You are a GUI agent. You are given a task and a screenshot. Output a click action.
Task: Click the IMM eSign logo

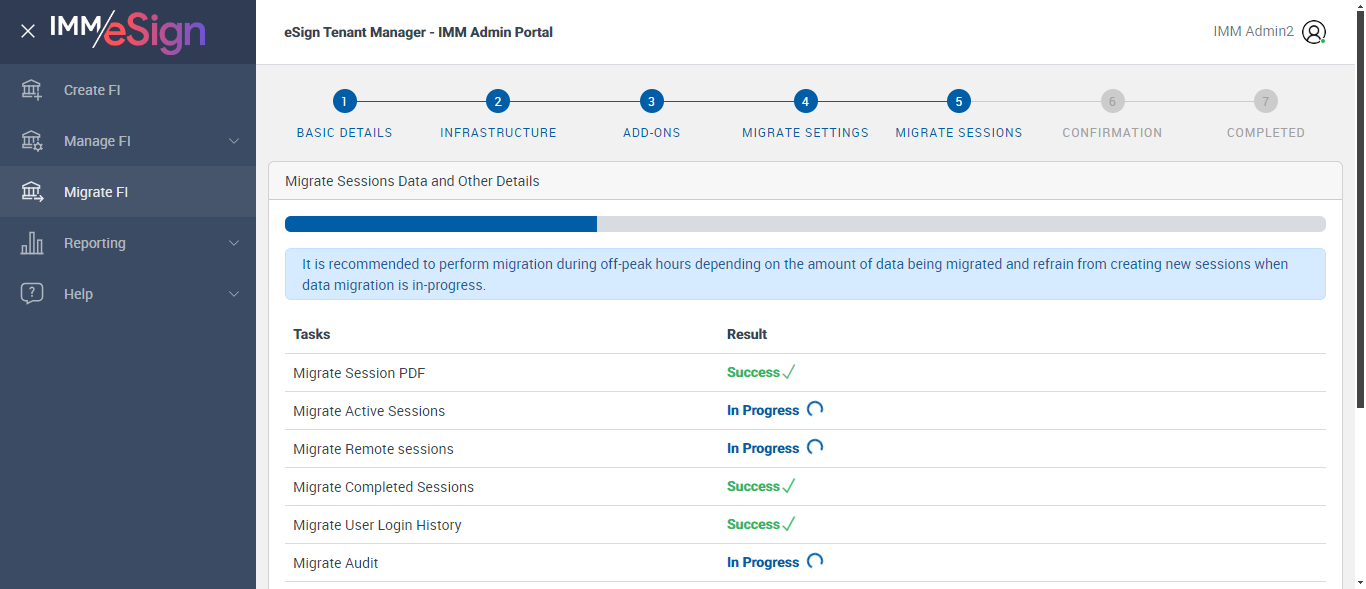pos(128,30)
